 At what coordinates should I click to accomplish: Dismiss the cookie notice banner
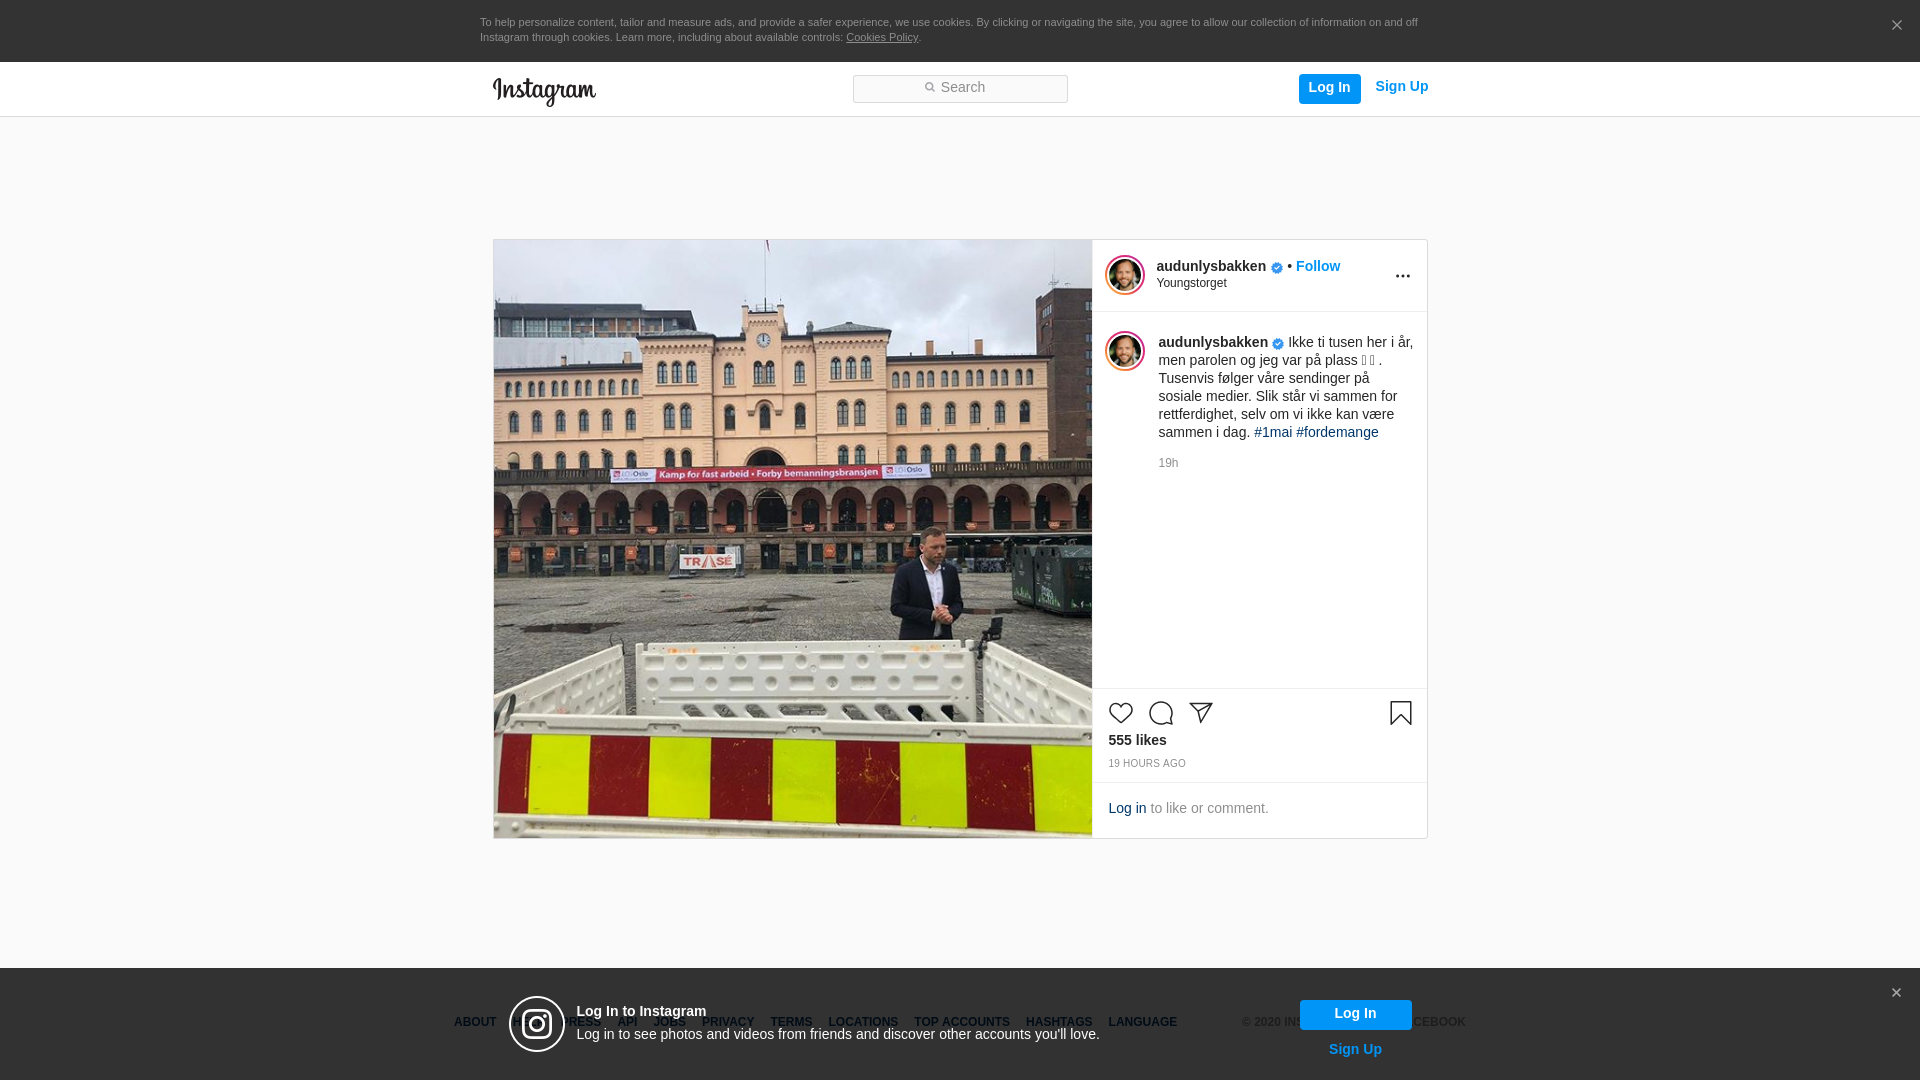(x=1896, y=25)
